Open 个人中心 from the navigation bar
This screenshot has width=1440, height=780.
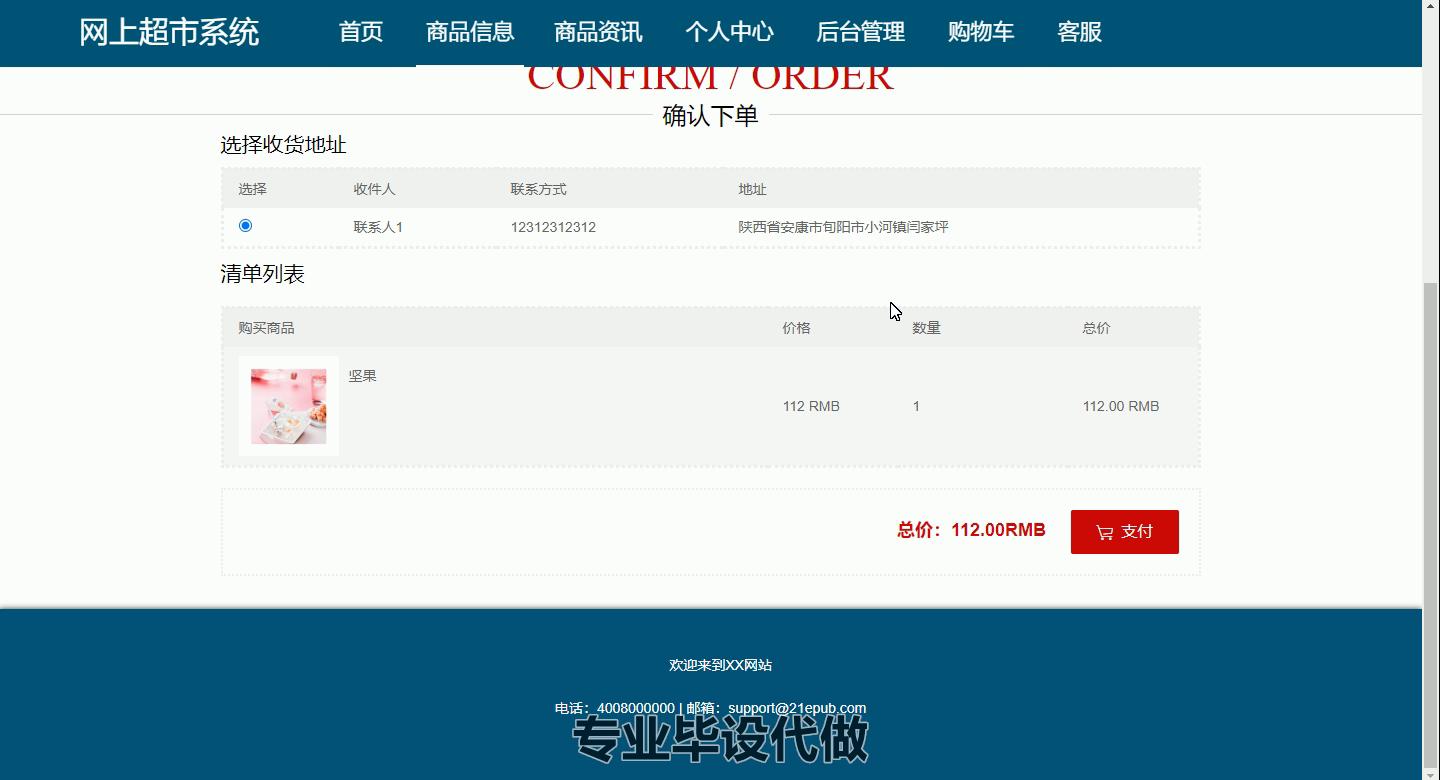[729, 32]
